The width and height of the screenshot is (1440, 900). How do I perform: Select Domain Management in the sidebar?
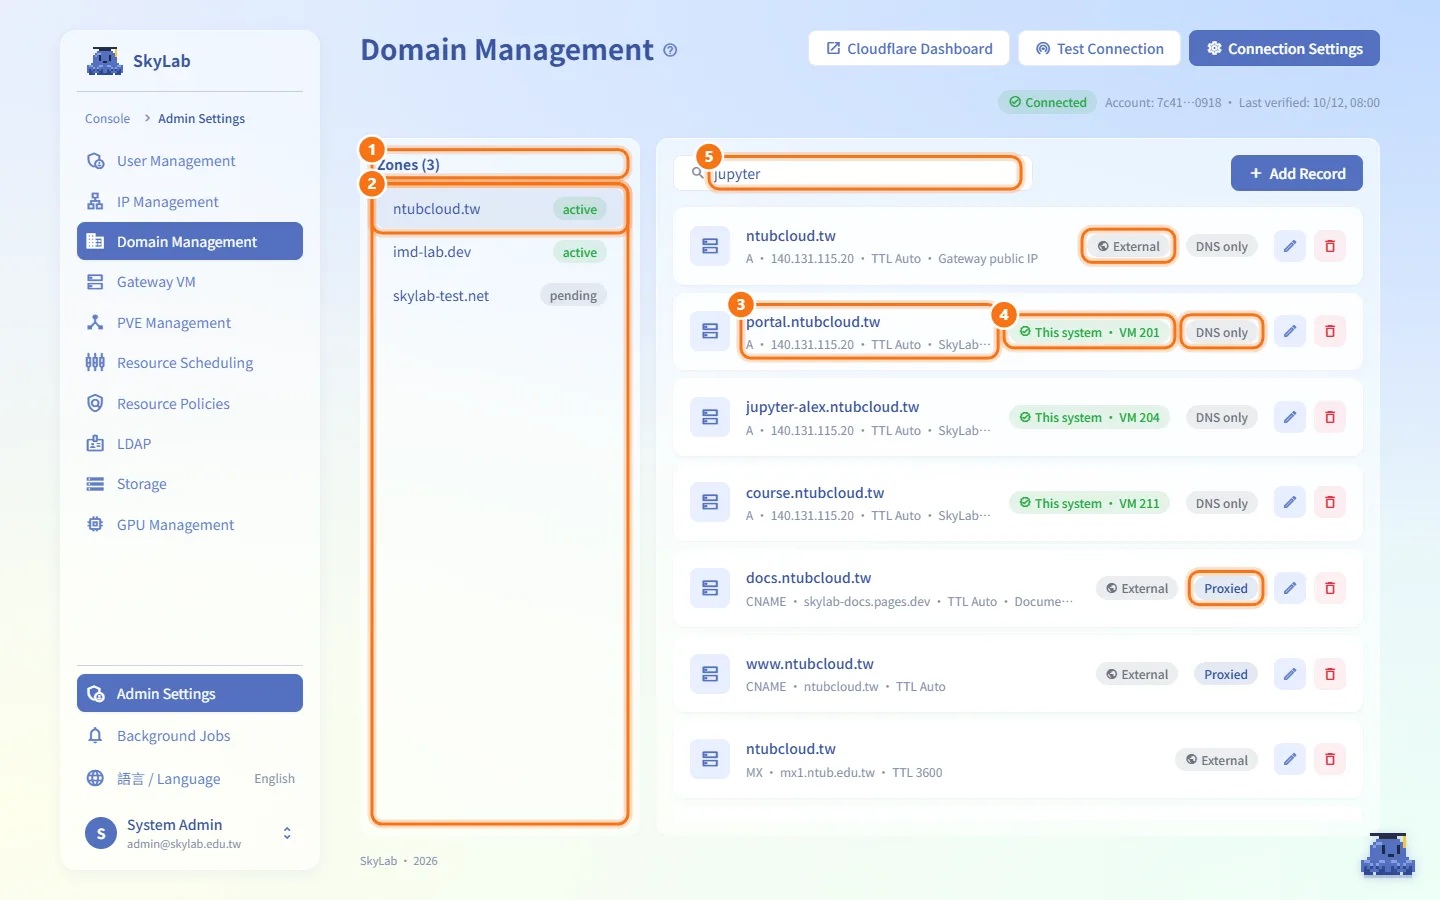pos(190,241)
